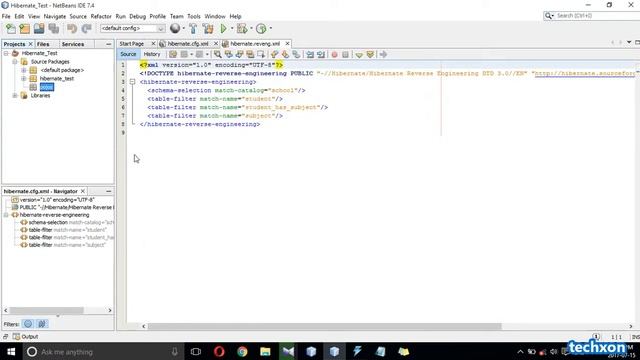Collapse the hibernate-reverse-engineering code fold
The width and height of the screenshot is (640, 360).
[132, 82]
